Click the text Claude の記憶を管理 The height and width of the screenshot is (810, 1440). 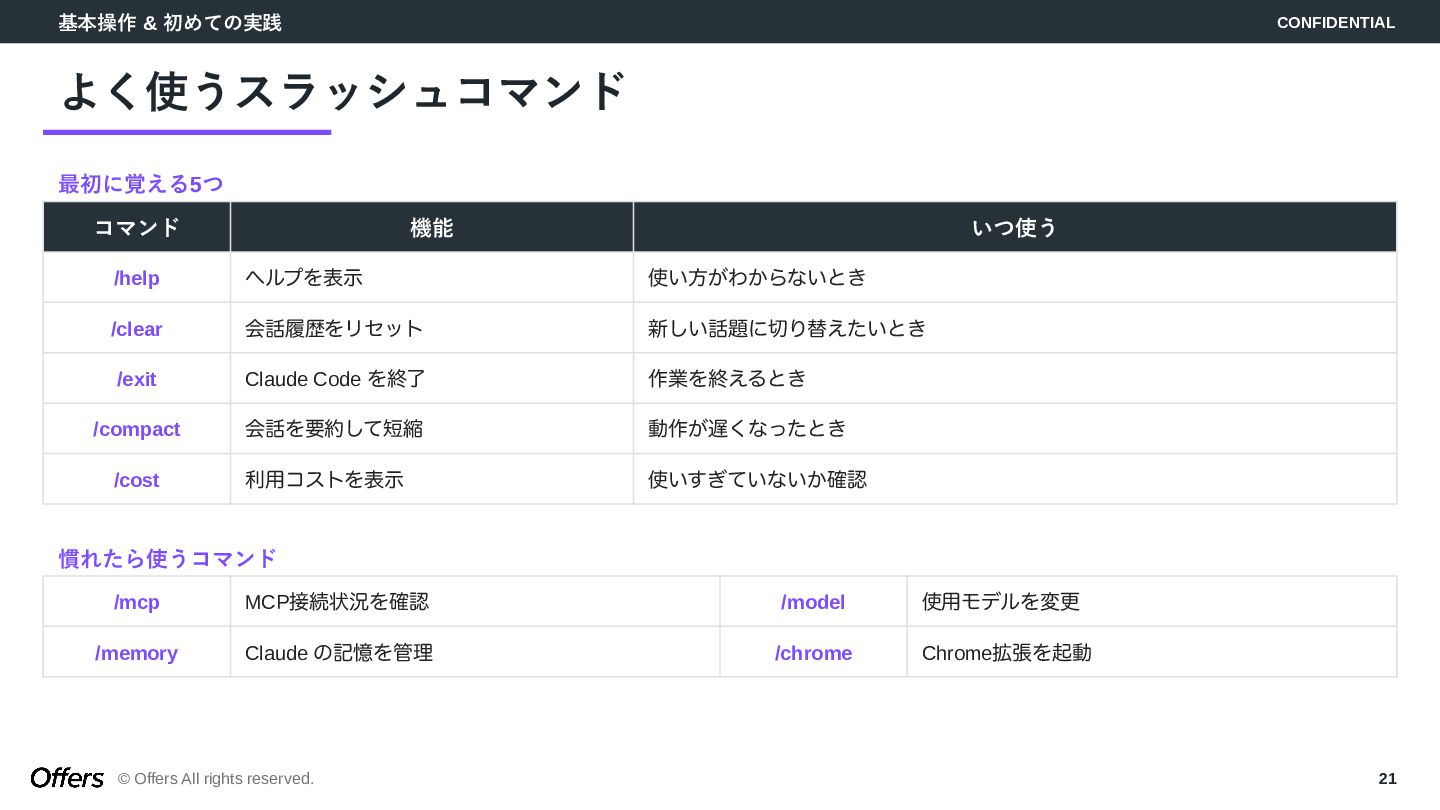(x=339, y=652)
